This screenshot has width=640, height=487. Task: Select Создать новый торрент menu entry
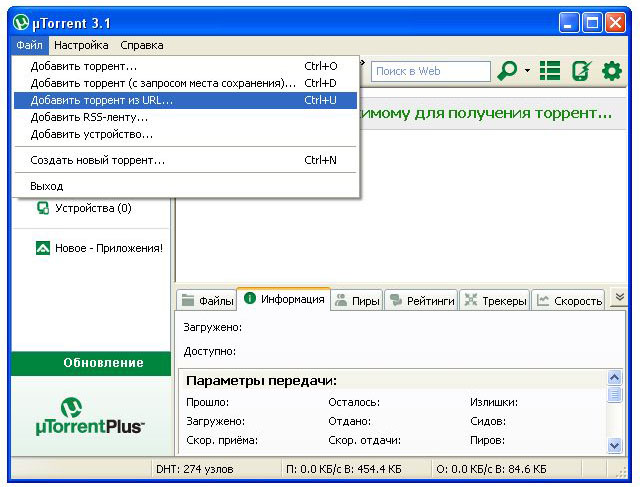(97, 160)
